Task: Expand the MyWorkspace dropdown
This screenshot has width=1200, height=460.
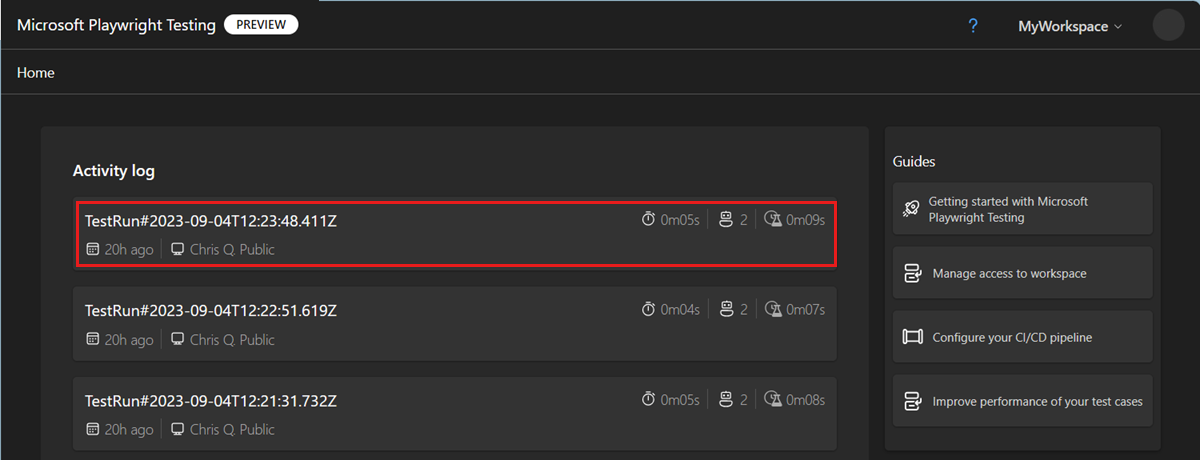Action: (1069, 27)
